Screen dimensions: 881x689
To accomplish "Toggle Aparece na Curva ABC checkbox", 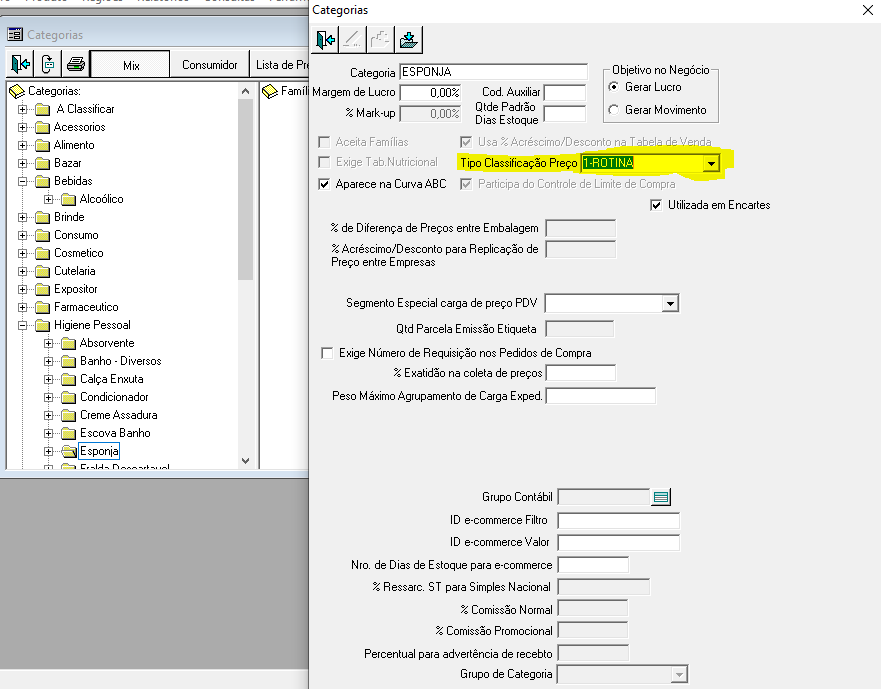I will tap(324, 184).
